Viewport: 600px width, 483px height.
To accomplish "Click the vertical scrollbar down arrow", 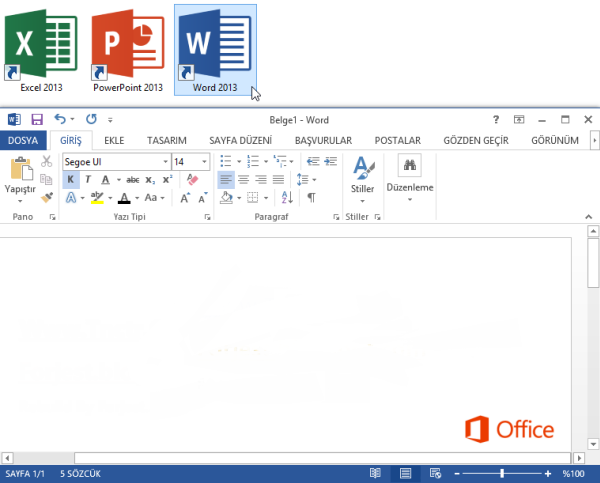I will pos(593,444).
